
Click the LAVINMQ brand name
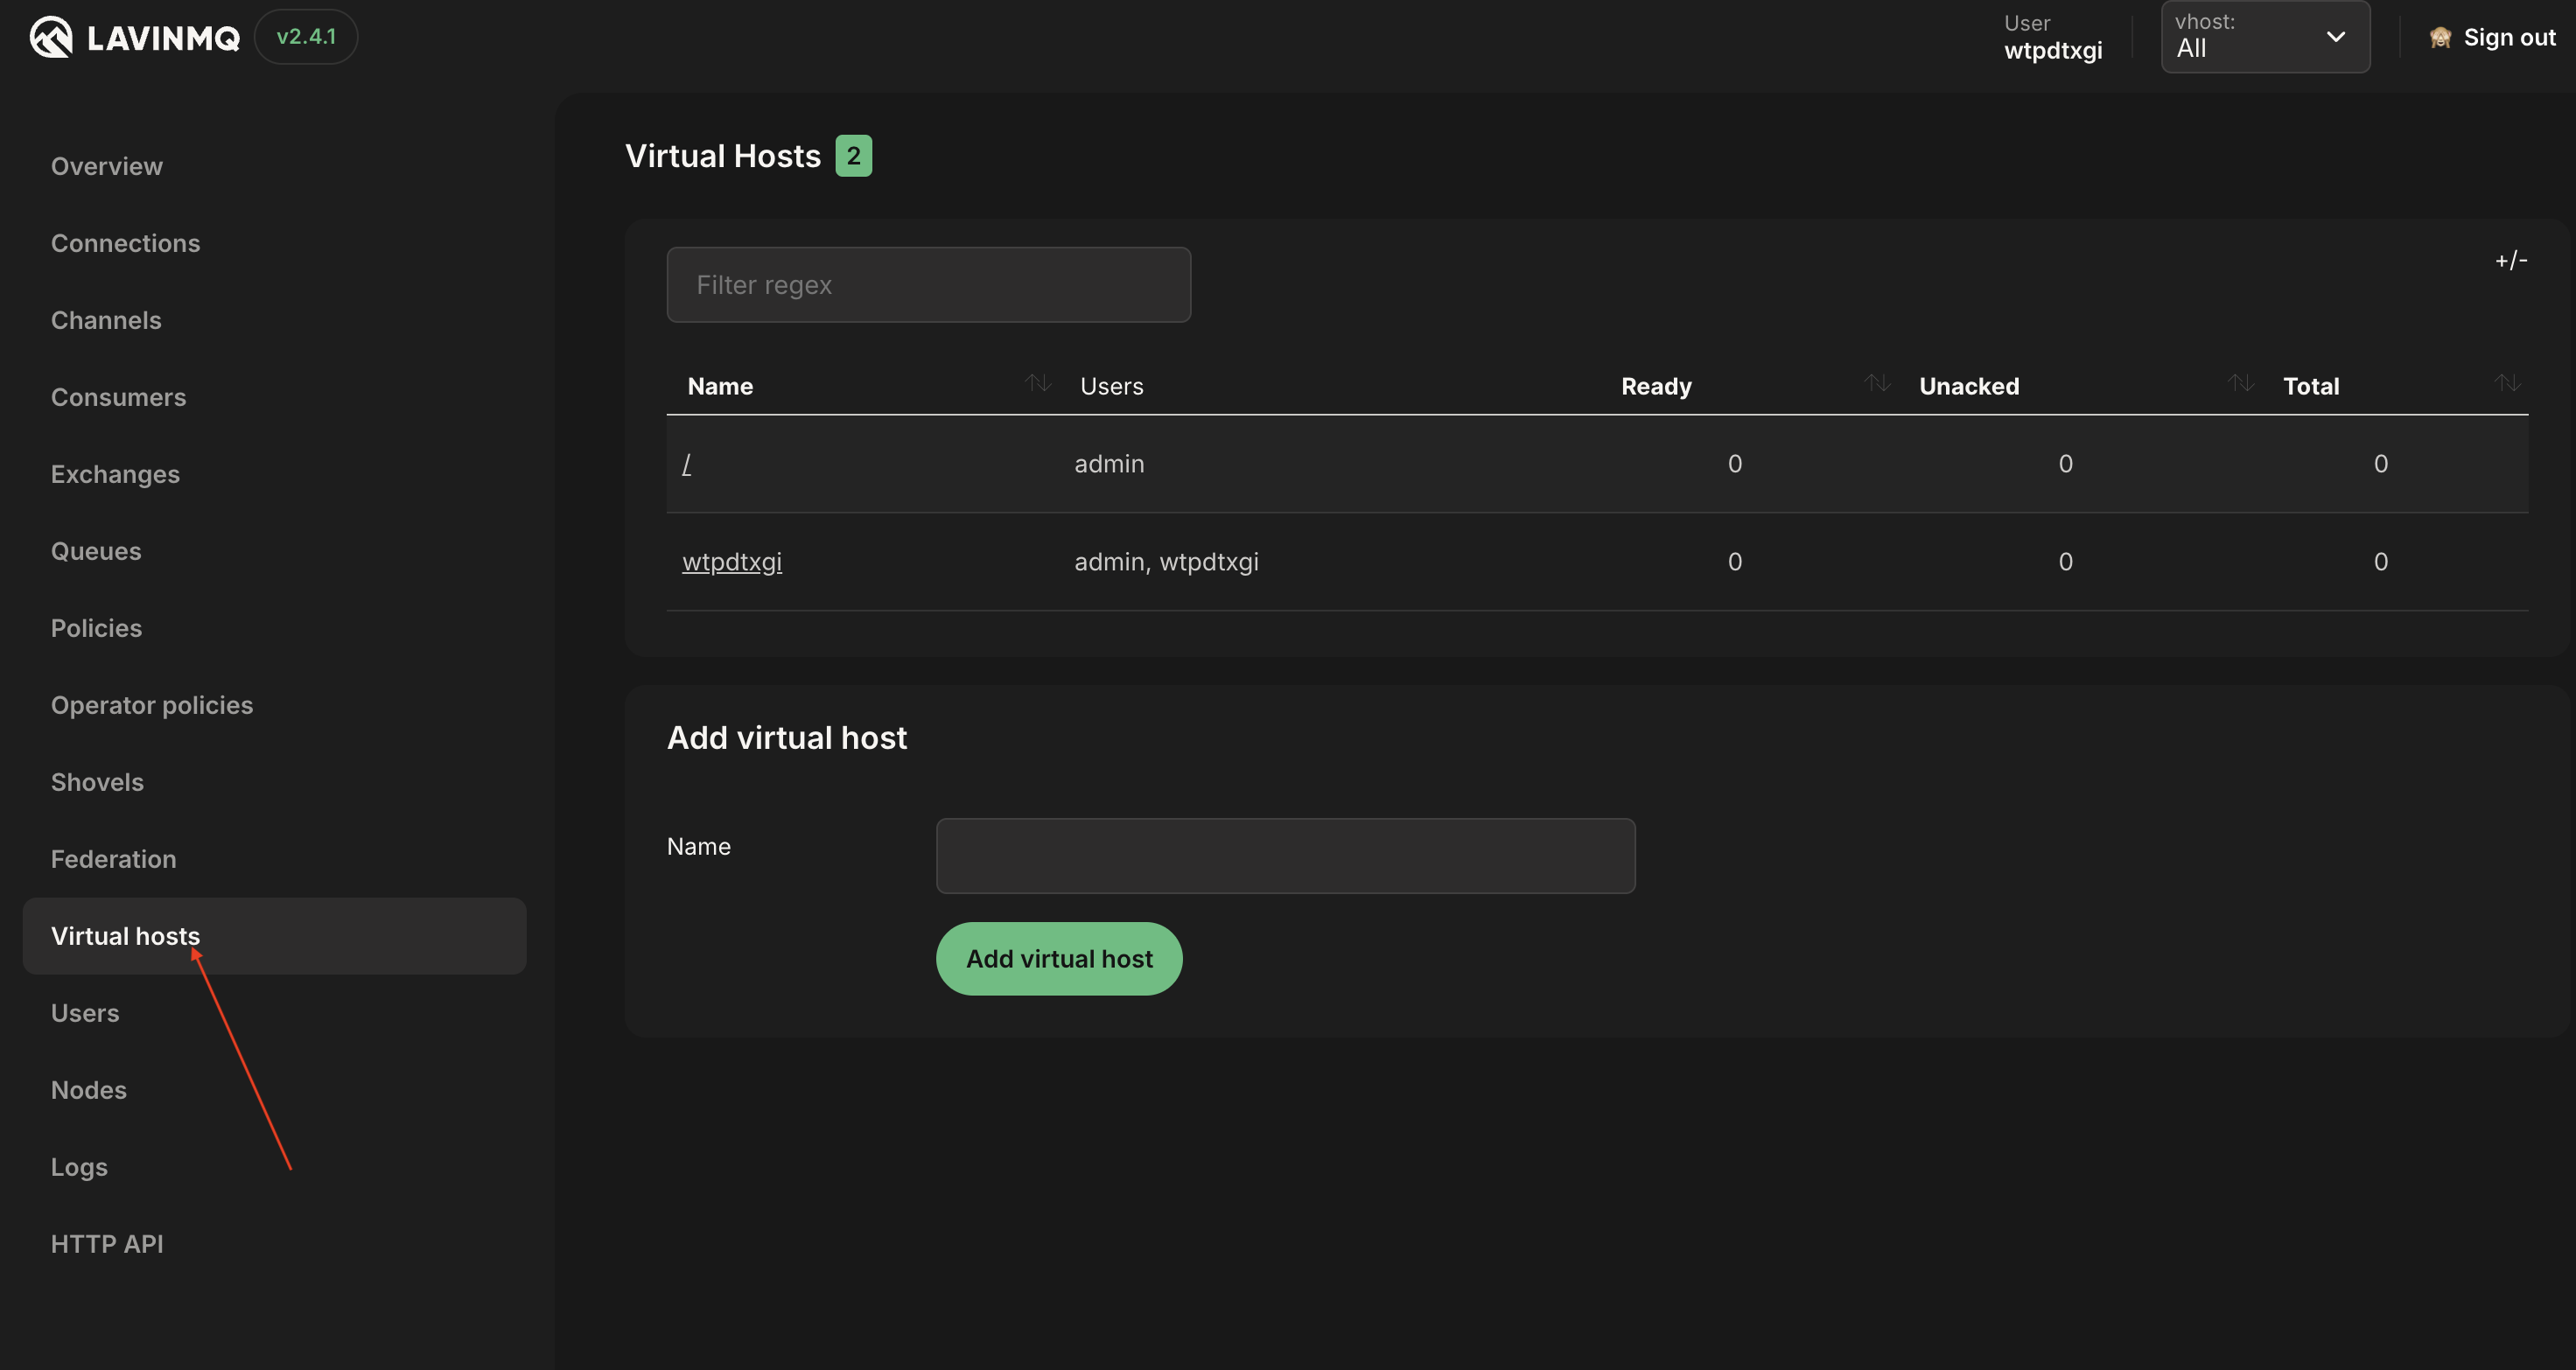(164, 38)
